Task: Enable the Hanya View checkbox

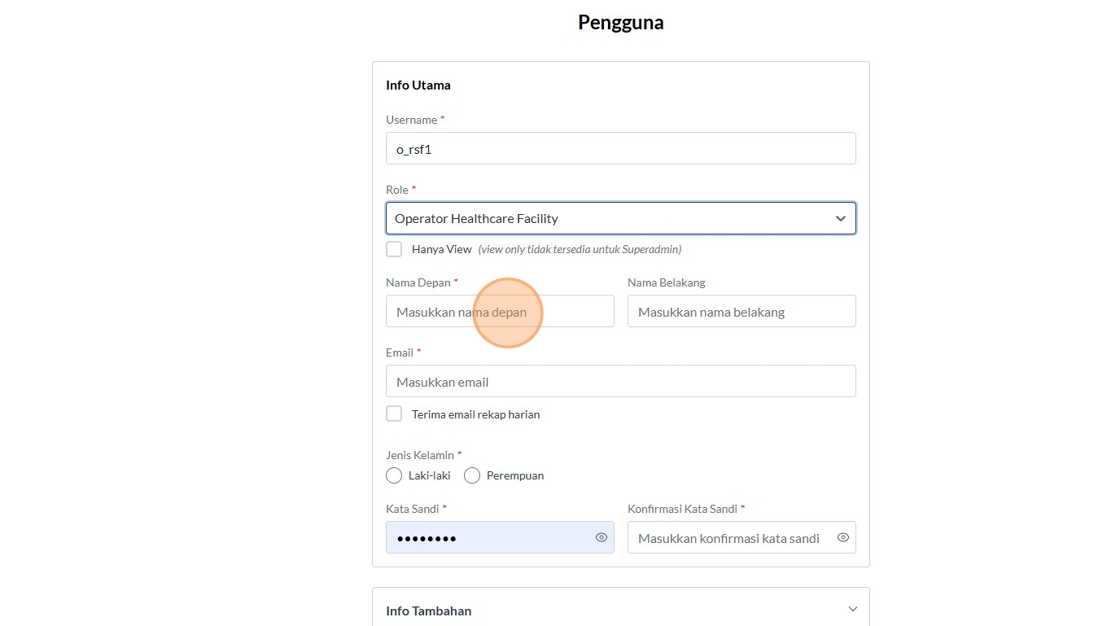Action: pyautogui.click(x=394, y=249)
